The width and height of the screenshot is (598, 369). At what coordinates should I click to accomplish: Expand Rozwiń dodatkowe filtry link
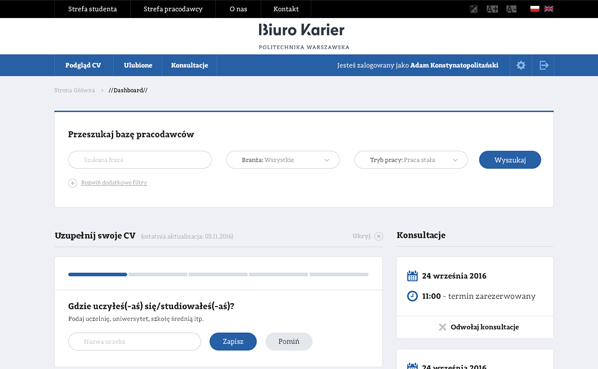(x=114, y=183)
